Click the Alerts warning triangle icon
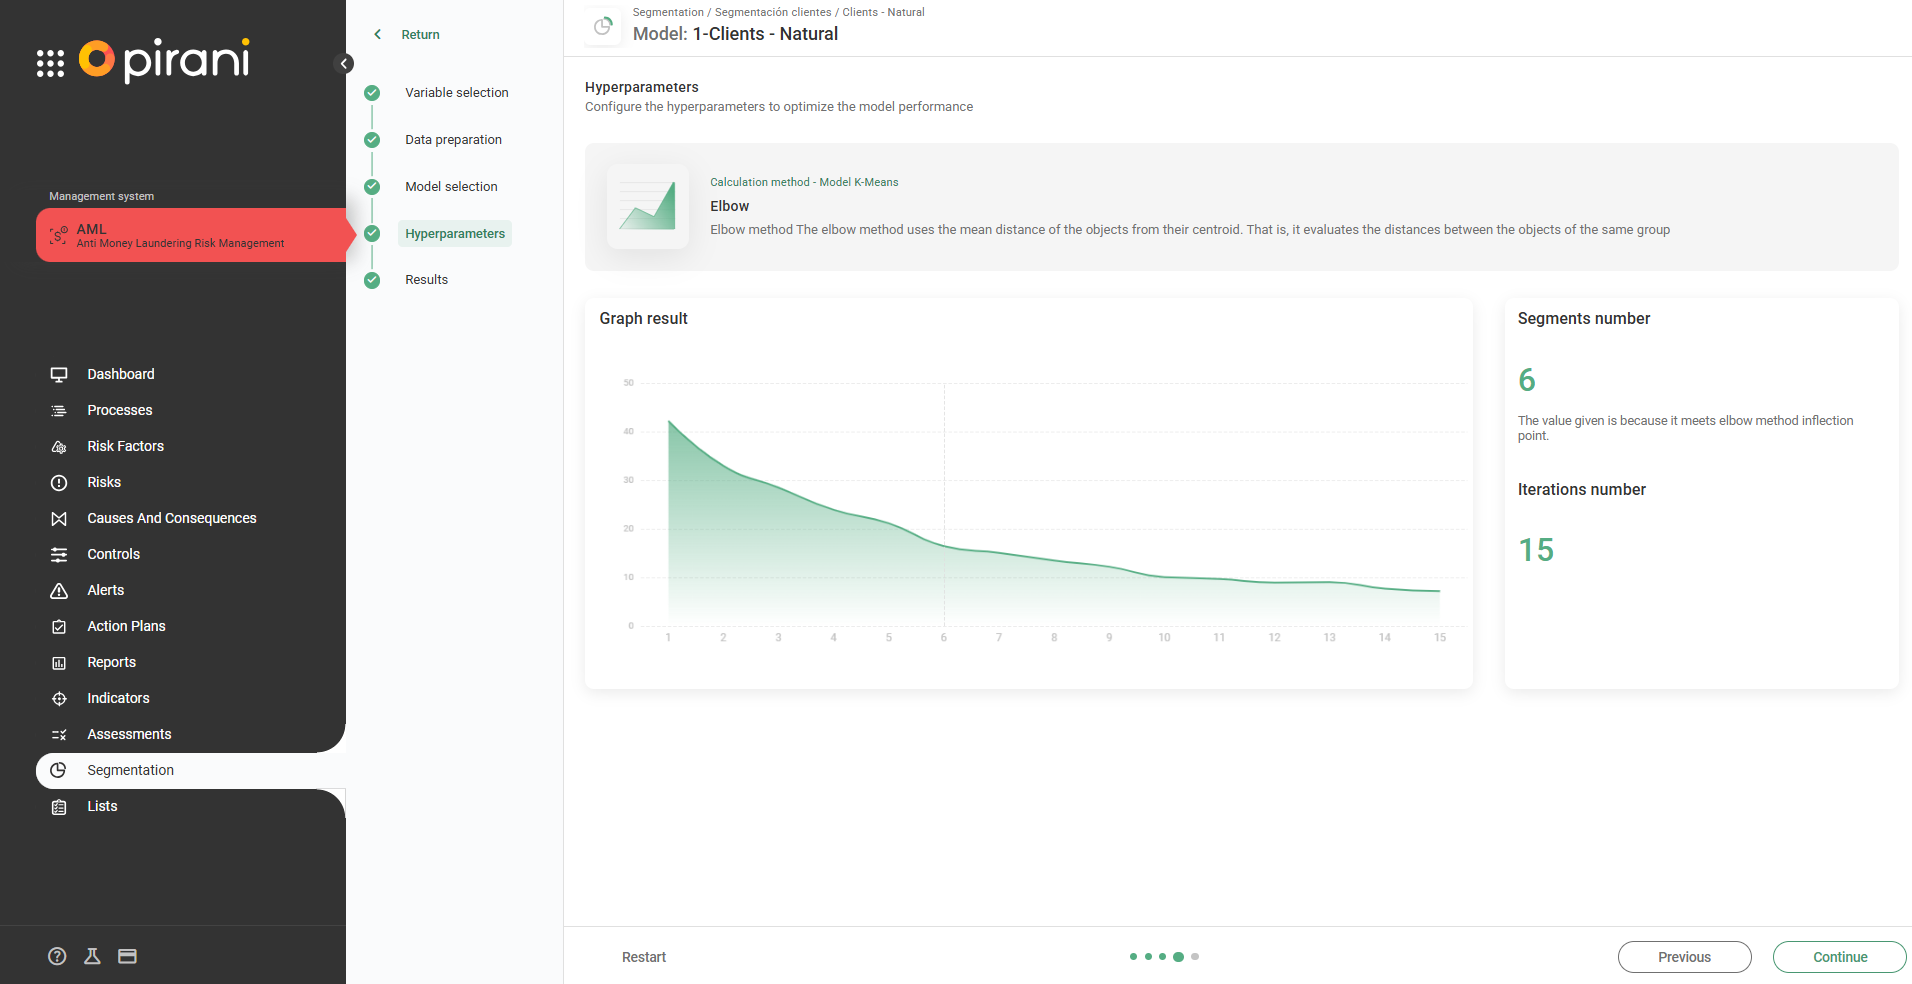The image size is (1912, 984). (59, 591)
